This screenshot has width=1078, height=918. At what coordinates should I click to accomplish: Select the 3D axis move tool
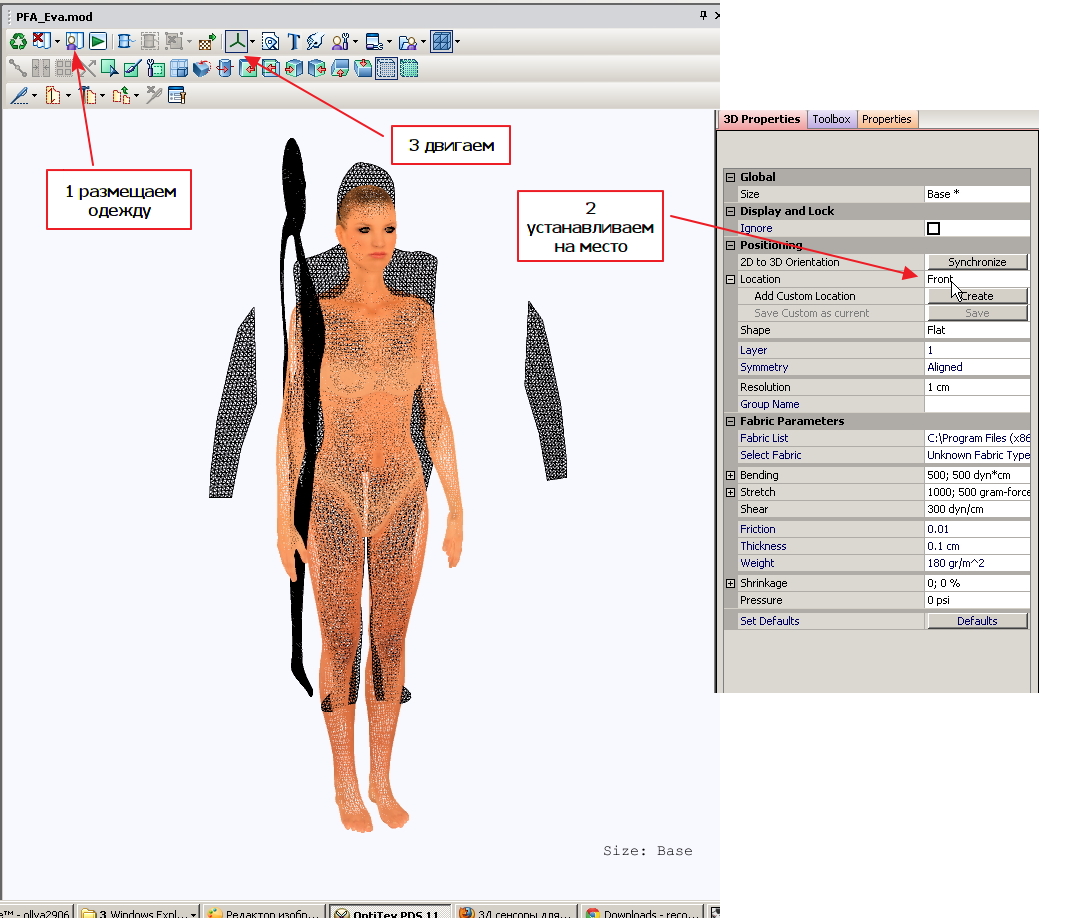tap(236, 42)
